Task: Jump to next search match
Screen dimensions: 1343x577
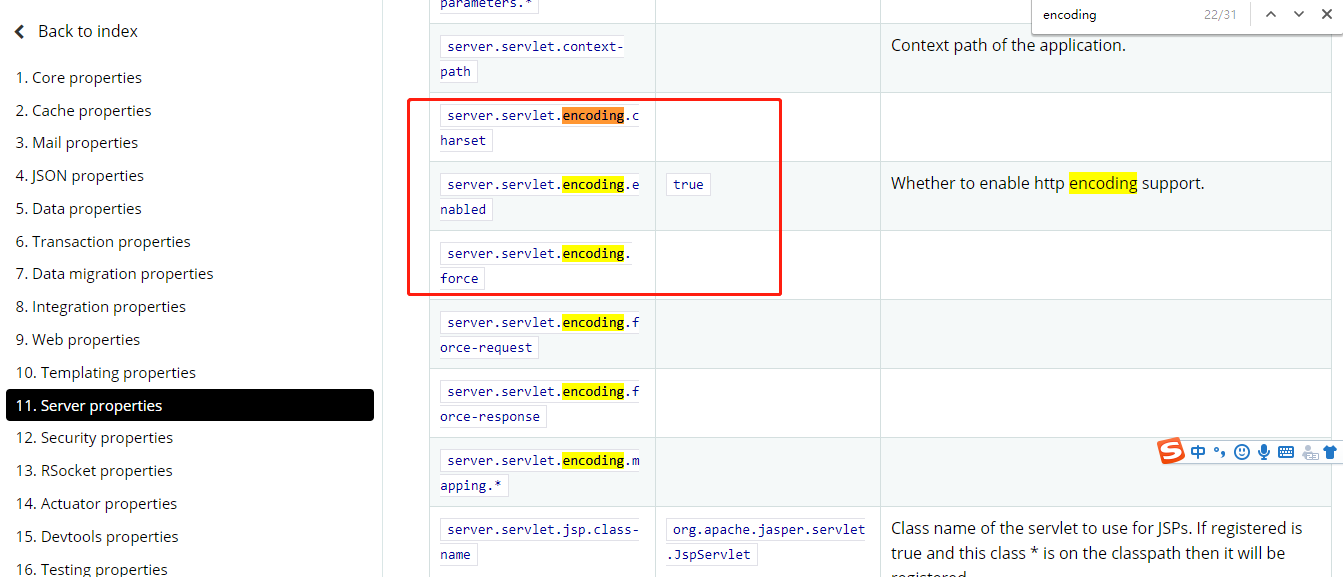Action: (1298, 14)
